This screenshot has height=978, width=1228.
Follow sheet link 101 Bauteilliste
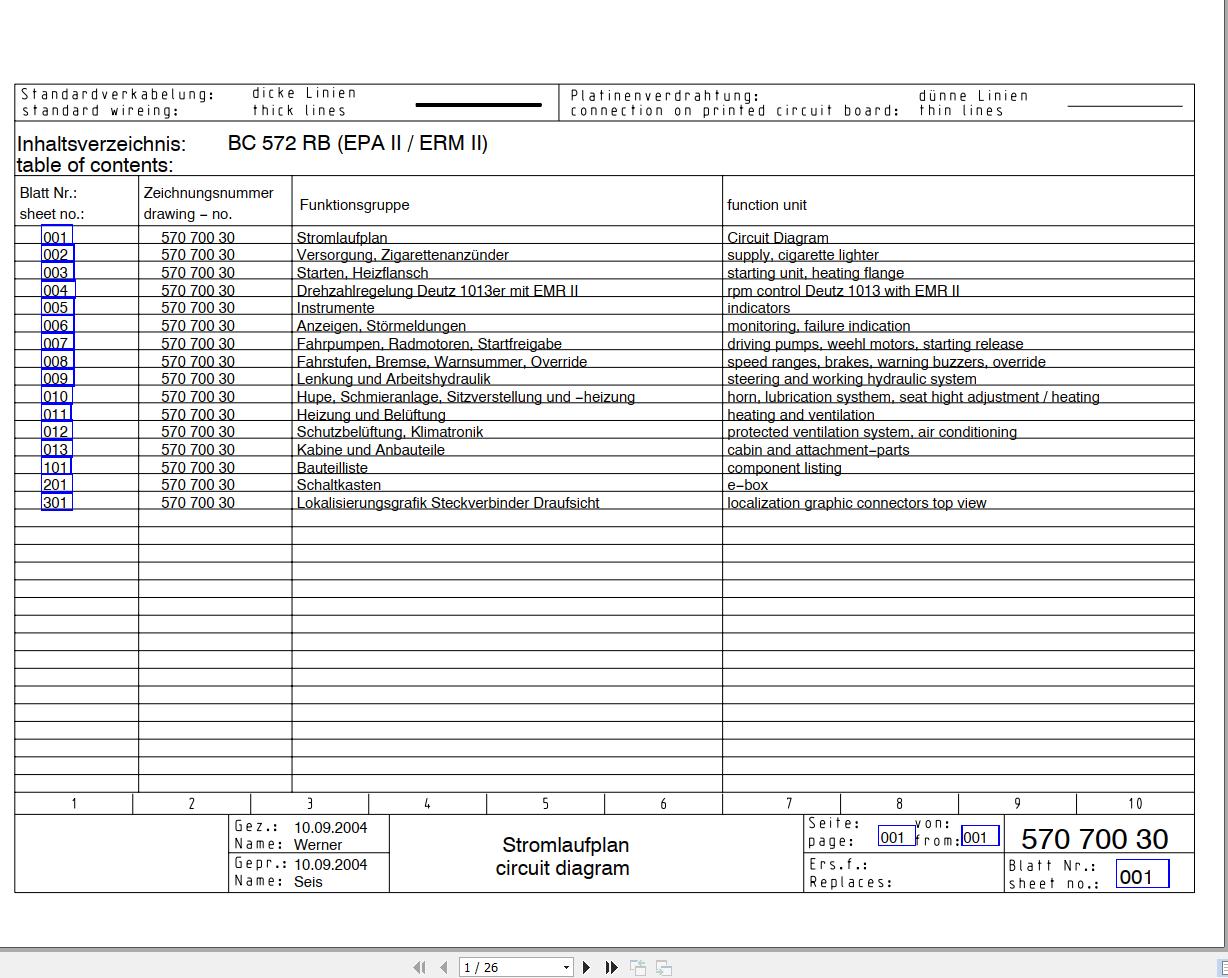57,468
